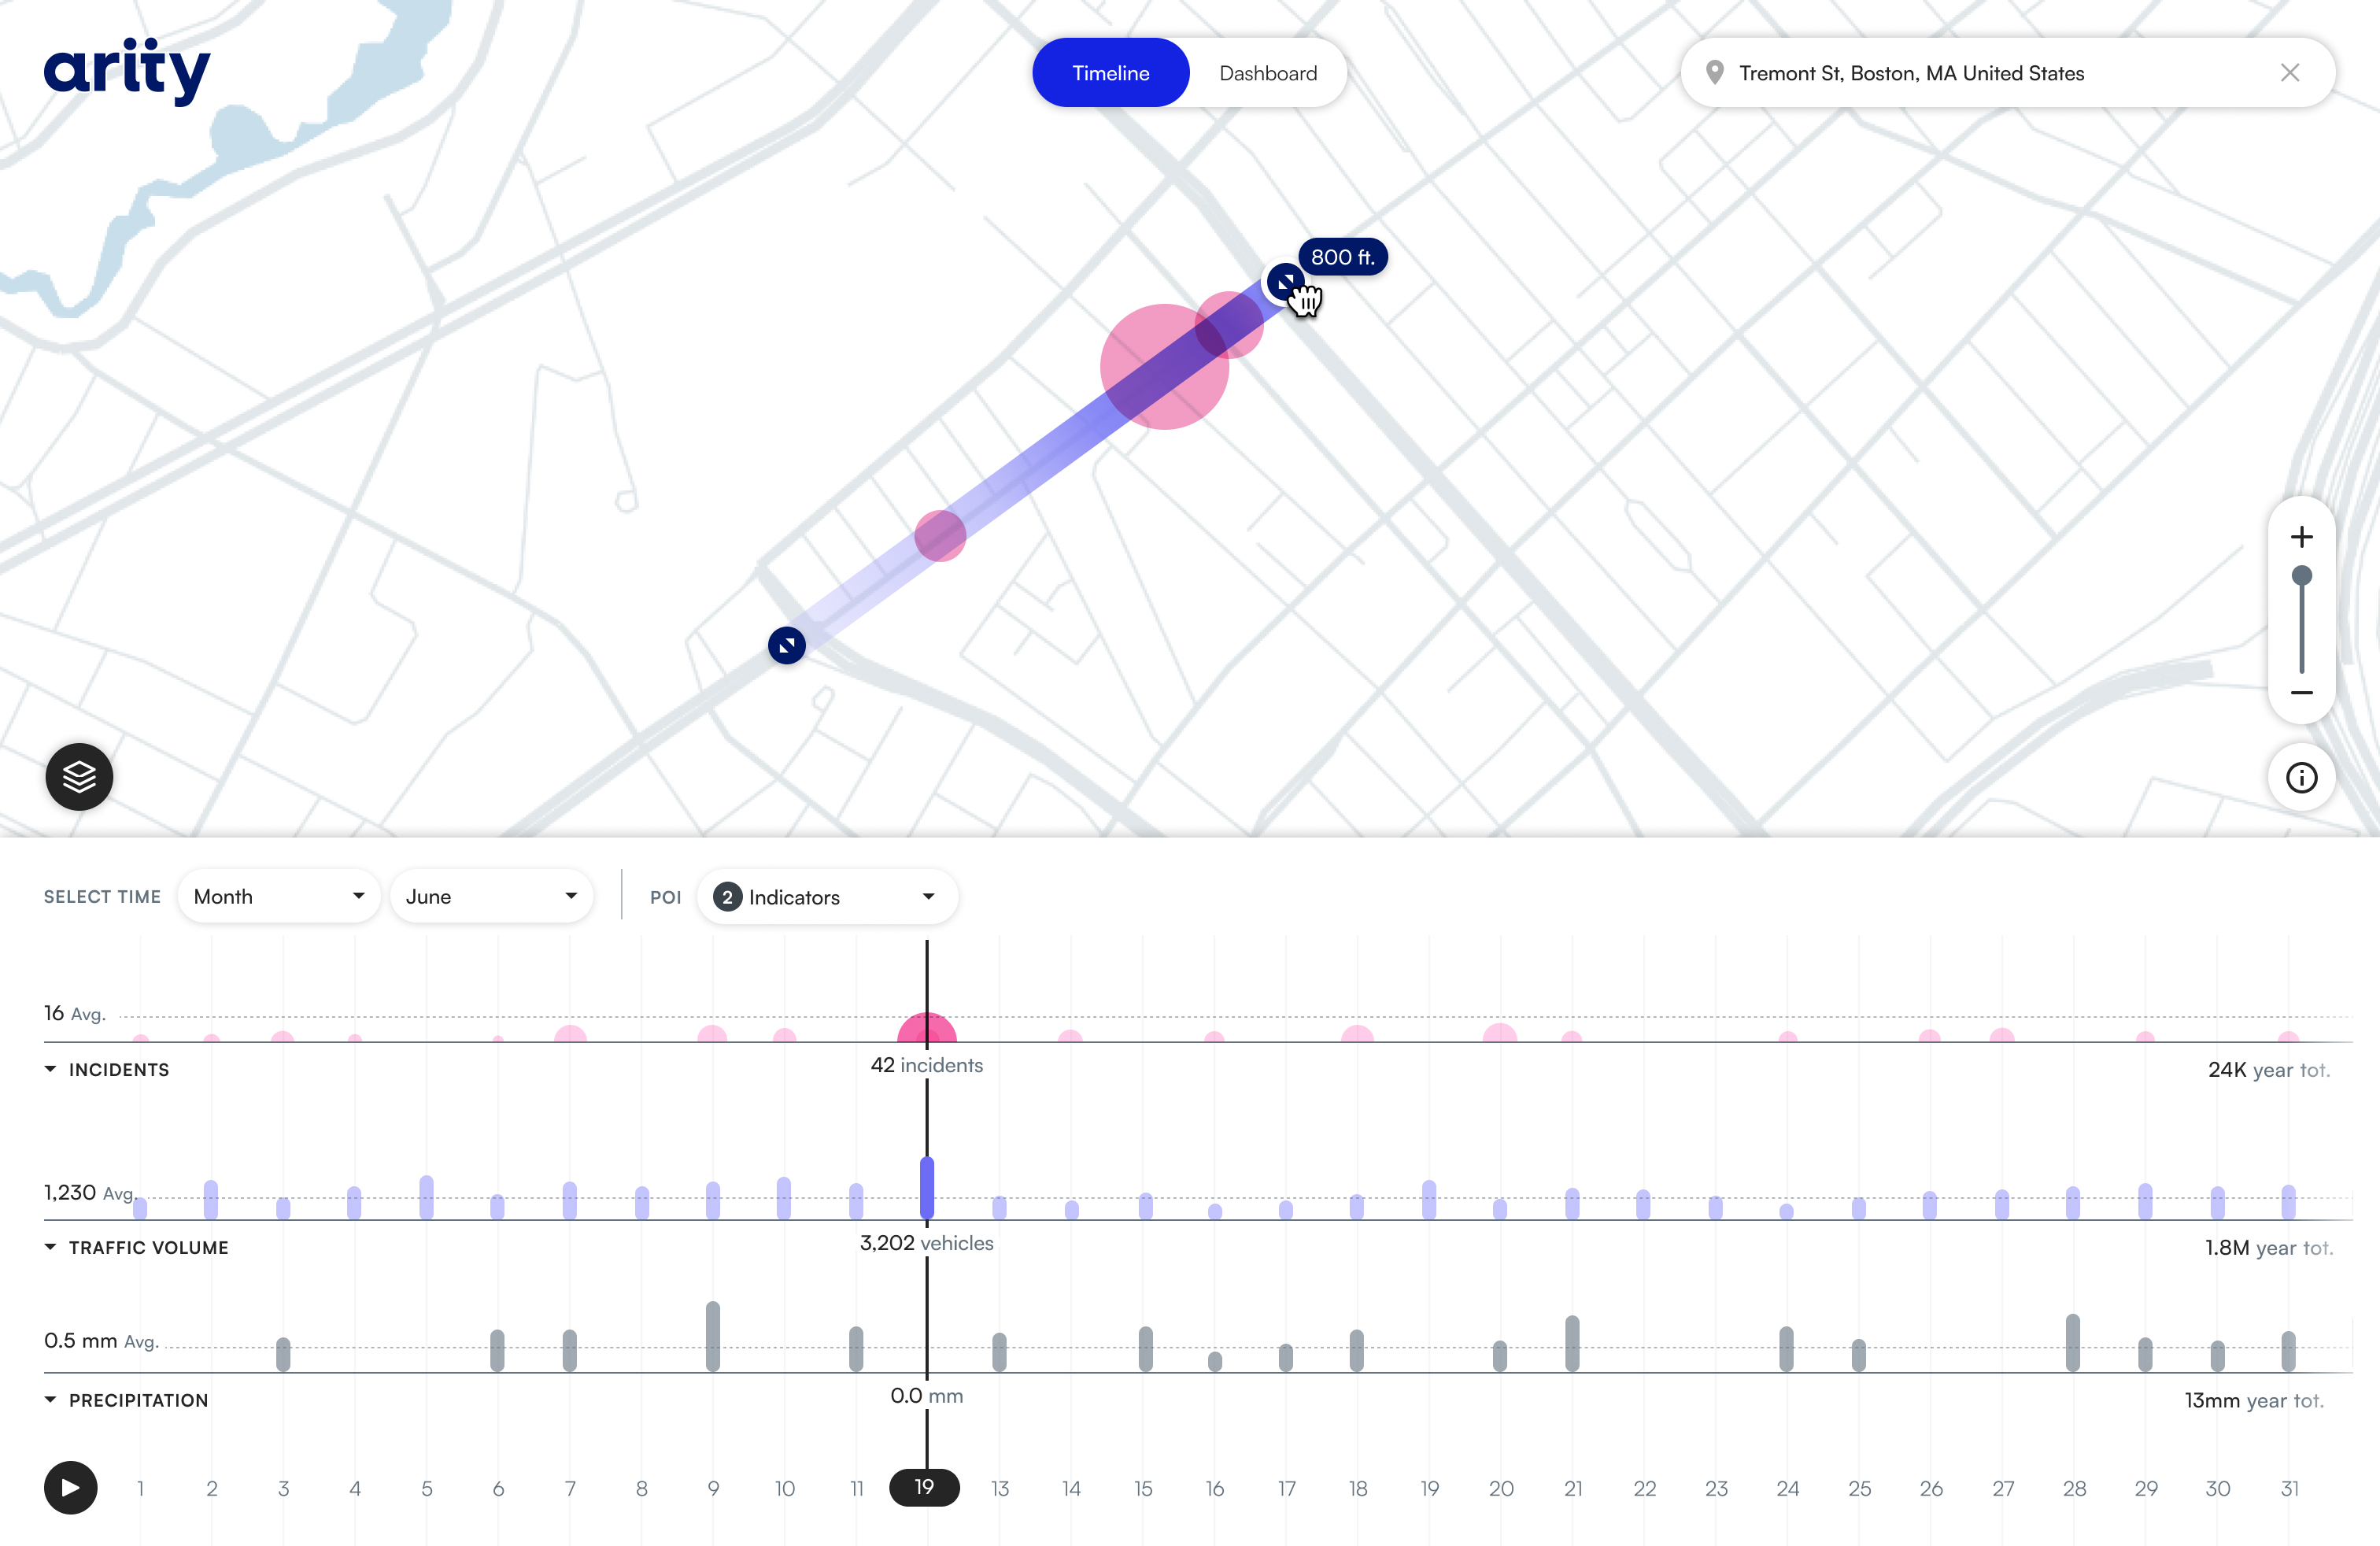Viewport: 2380px width, 1546px height.
Task: Open the map layers picker
Action: pos(78,777)
